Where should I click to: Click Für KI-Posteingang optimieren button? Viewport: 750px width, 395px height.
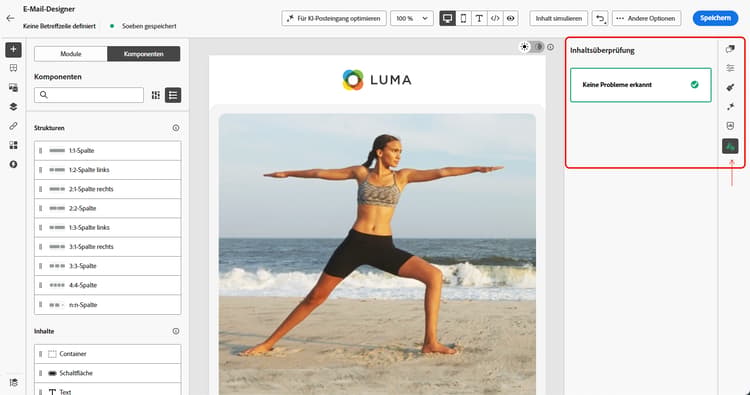333,18
